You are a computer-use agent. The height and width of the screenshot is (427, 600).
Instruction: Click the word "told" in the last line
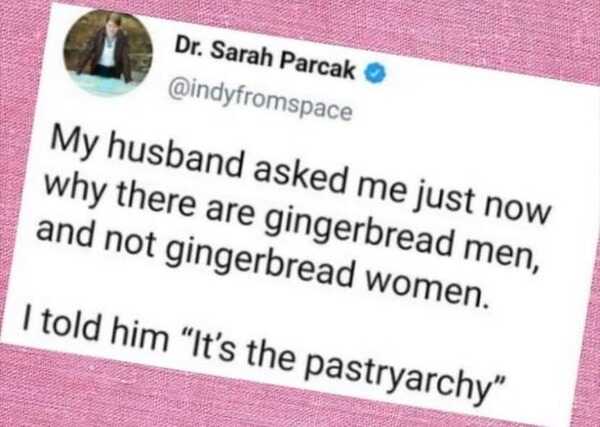click(71, 325)
